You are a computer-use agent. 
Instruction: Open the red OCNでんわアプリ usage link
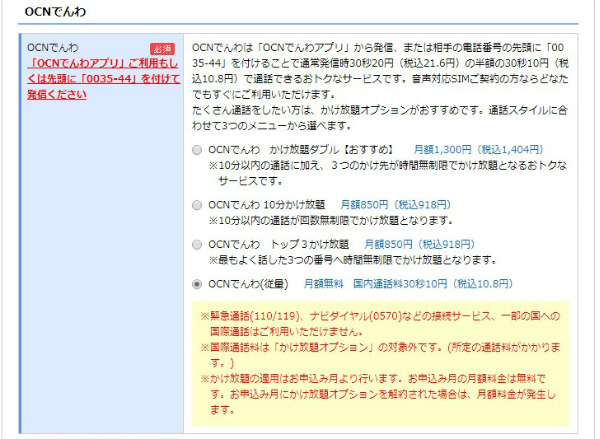(x=103, y=78)
